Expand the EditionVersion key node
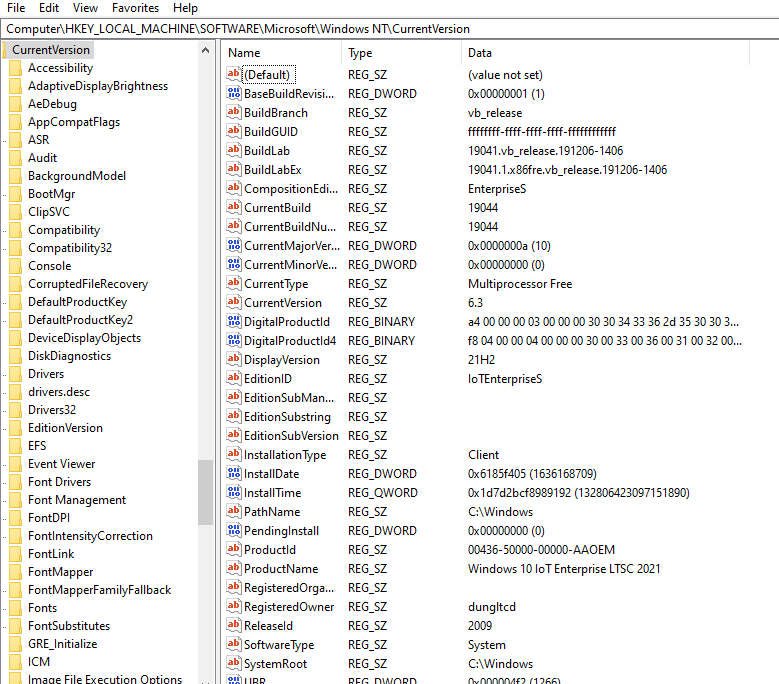 point(4,428)
